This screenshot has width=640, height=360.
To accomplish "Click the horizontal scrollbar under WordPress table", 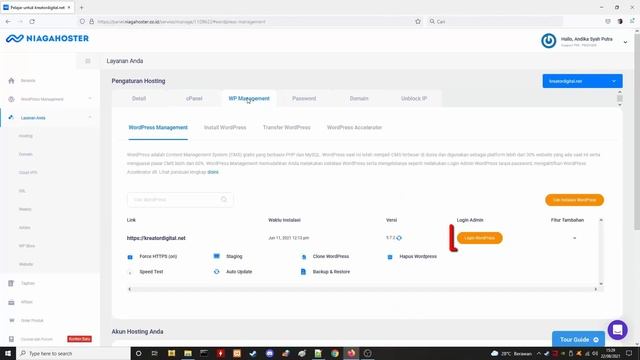I will click(362, 289).
